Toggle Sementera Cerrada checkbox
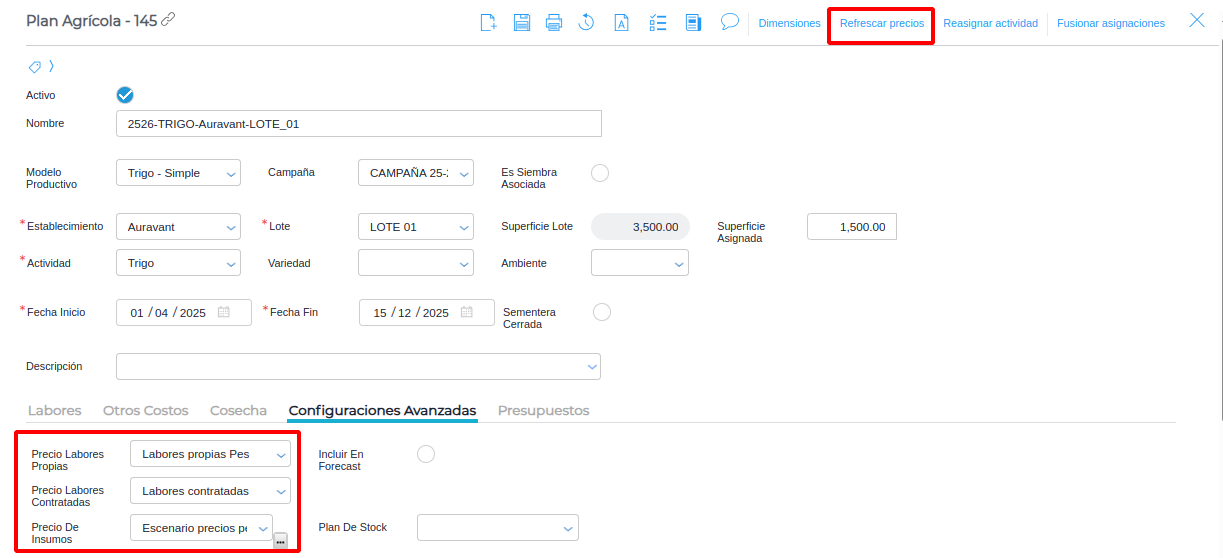The image size is (1223, 558). click(602, 312)
